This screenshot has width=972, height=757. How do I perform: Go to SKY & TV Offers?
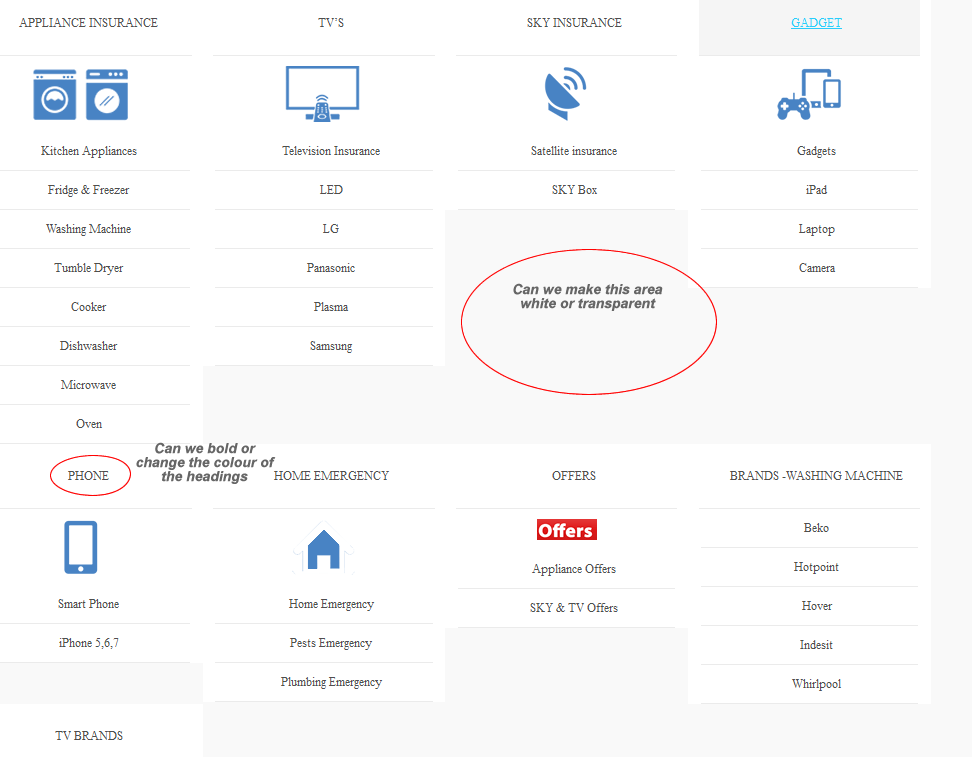pos(574,608)
